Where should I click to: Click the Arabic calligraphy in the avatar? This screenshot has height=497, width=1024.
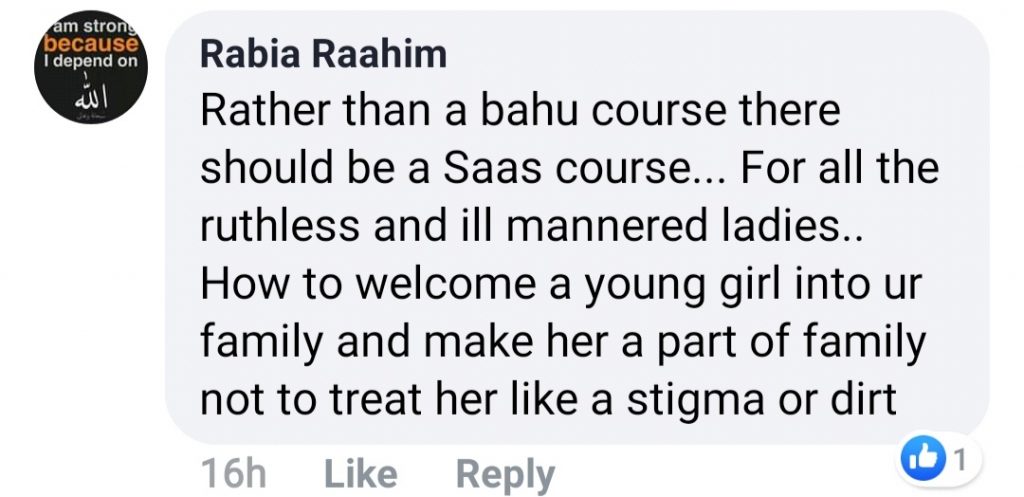[90, 103]
